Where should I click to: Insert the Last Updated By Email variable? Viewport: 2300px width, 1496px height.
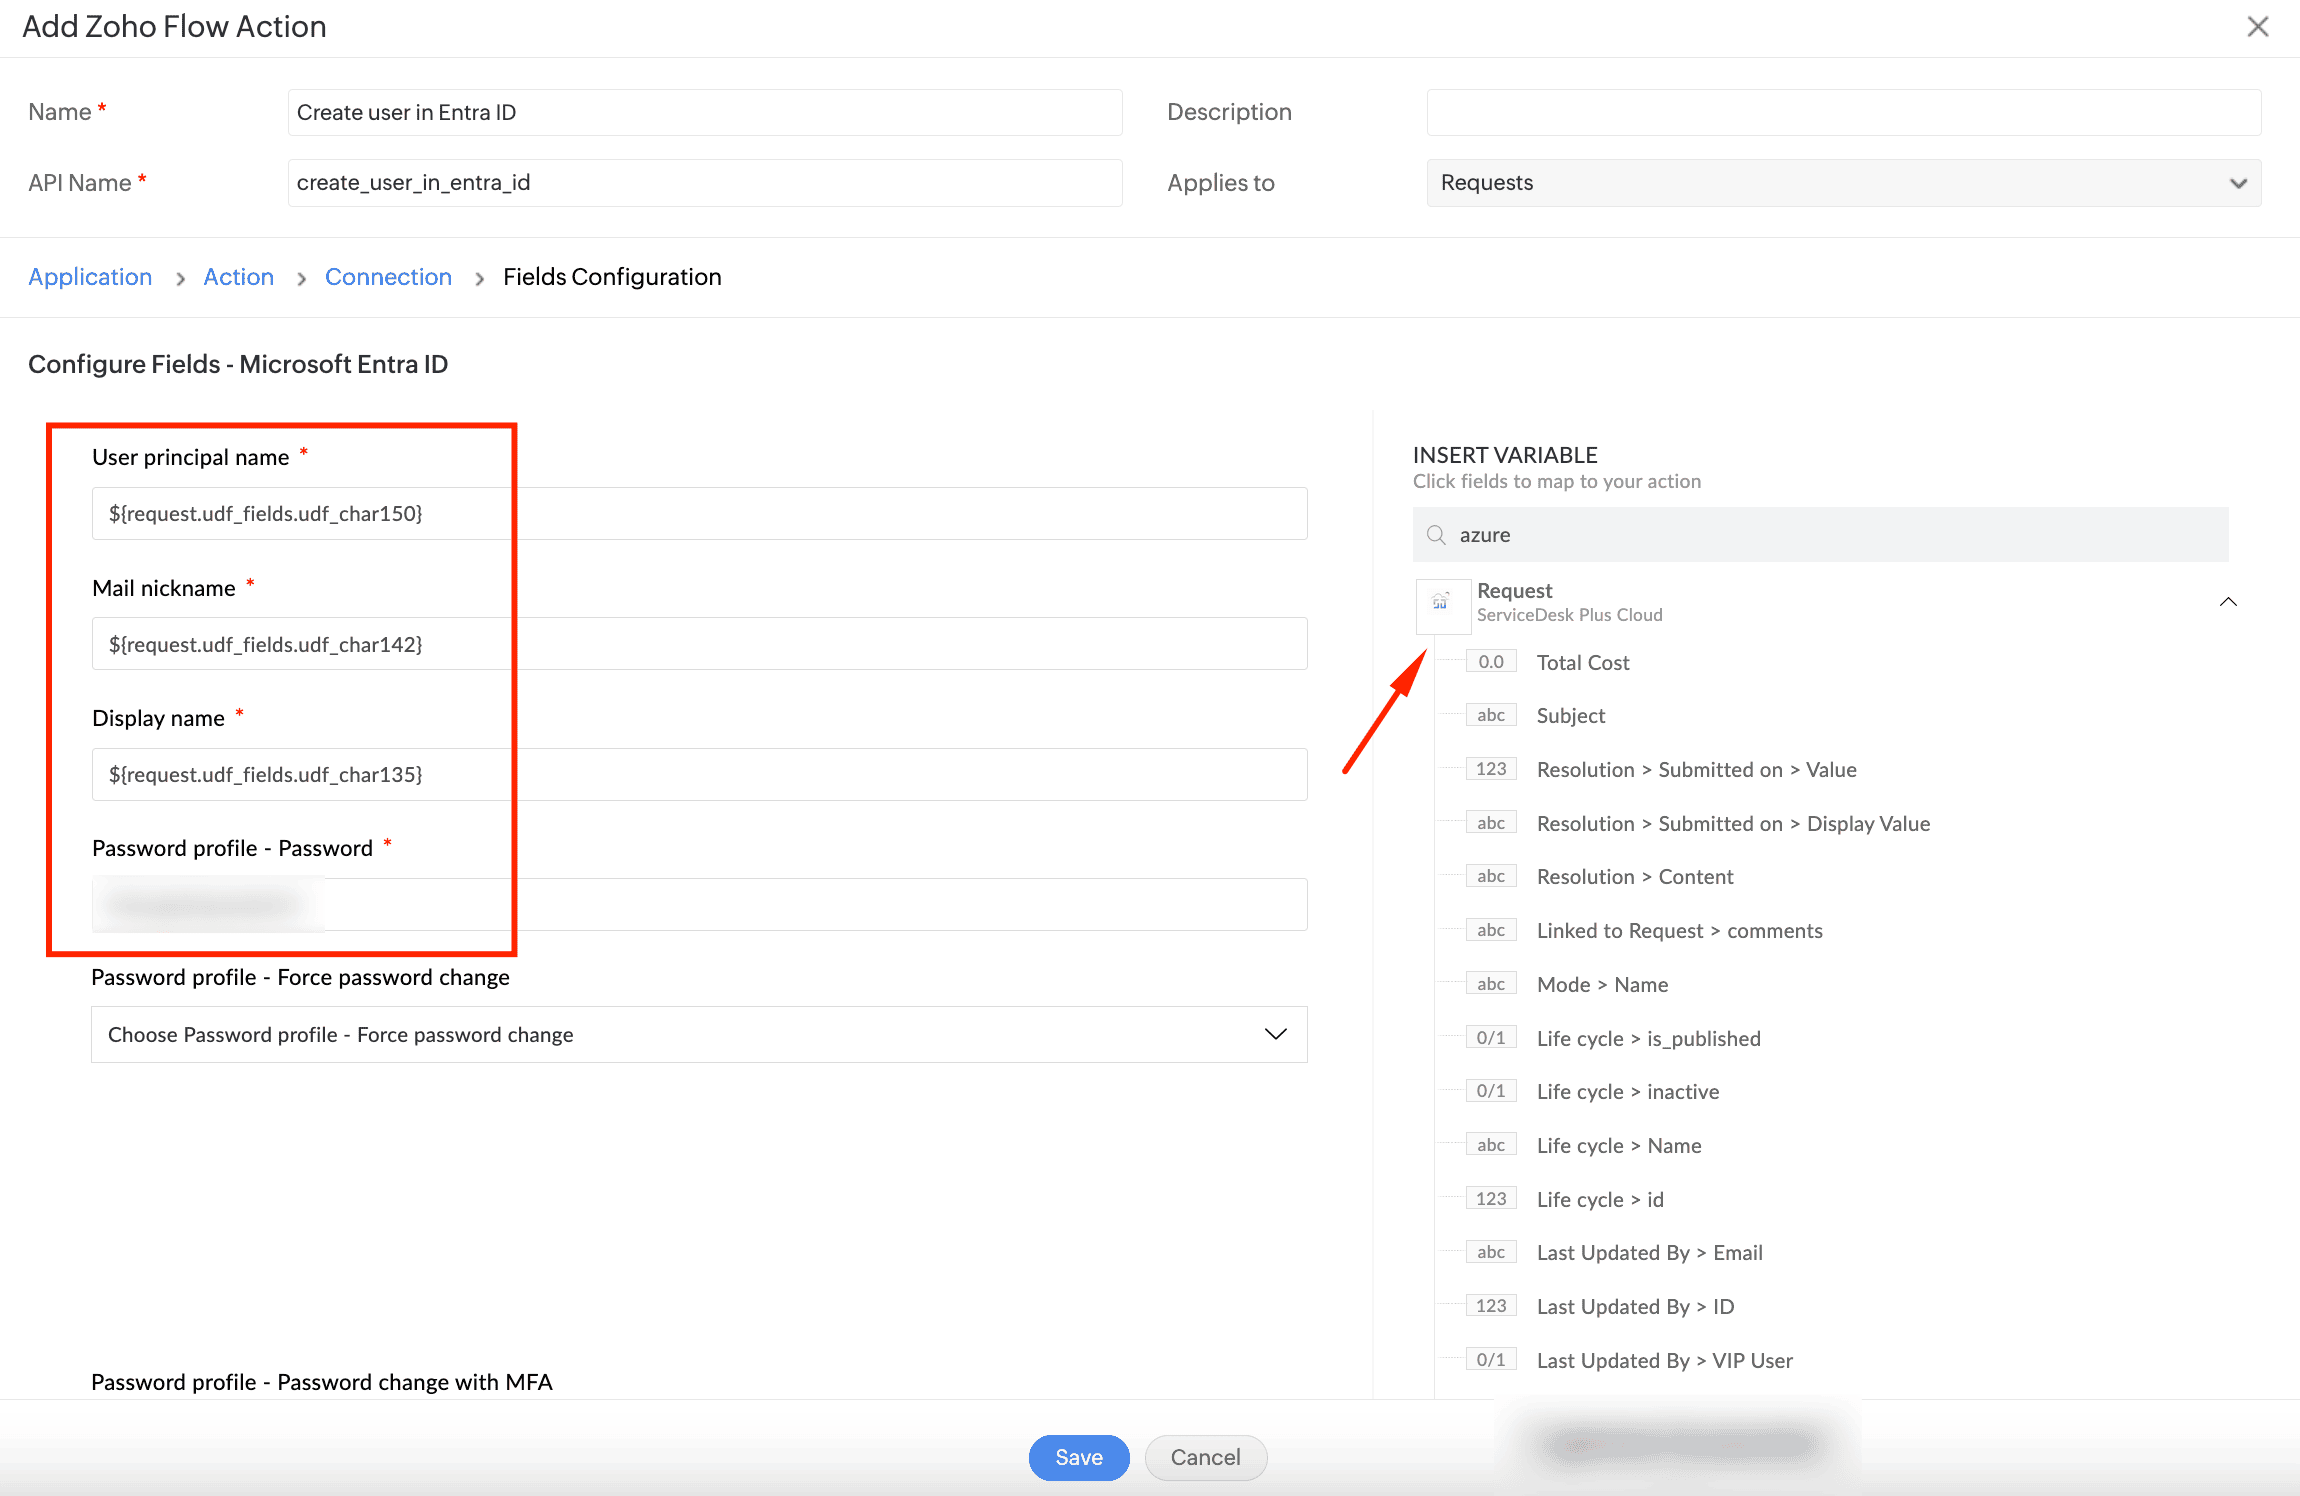click(x=1649, y=1253)
